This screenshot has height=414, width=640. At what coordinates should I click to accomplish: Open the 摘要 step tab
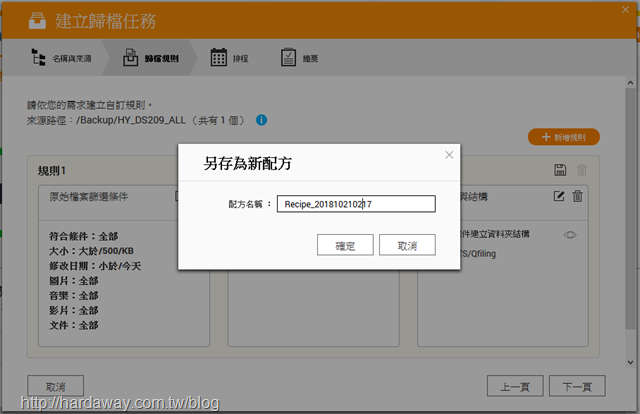[299, 58]
